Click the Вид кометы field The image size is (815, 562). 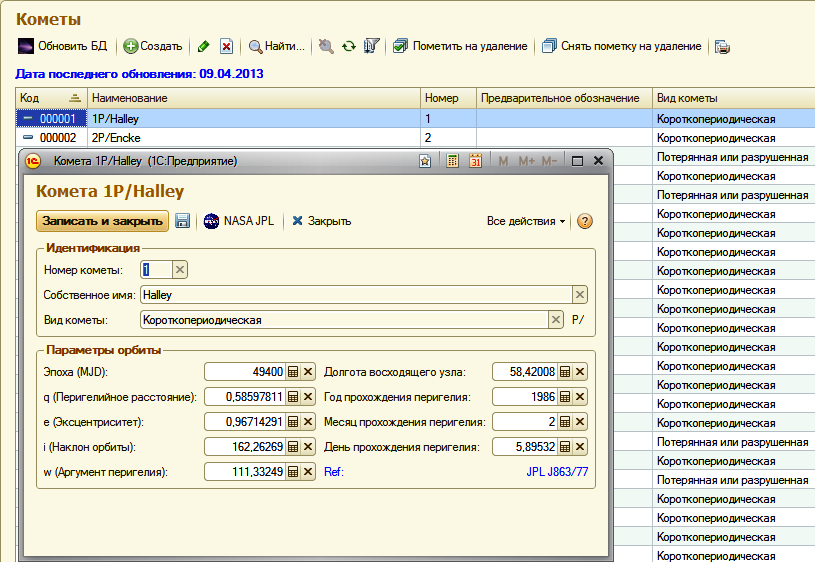(x=344, y=320)
